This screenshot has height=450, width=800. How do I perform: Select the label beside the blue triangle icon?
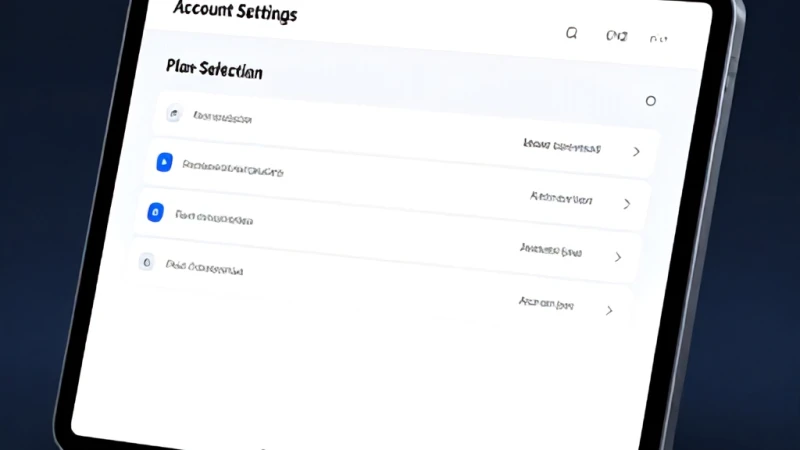233,168
